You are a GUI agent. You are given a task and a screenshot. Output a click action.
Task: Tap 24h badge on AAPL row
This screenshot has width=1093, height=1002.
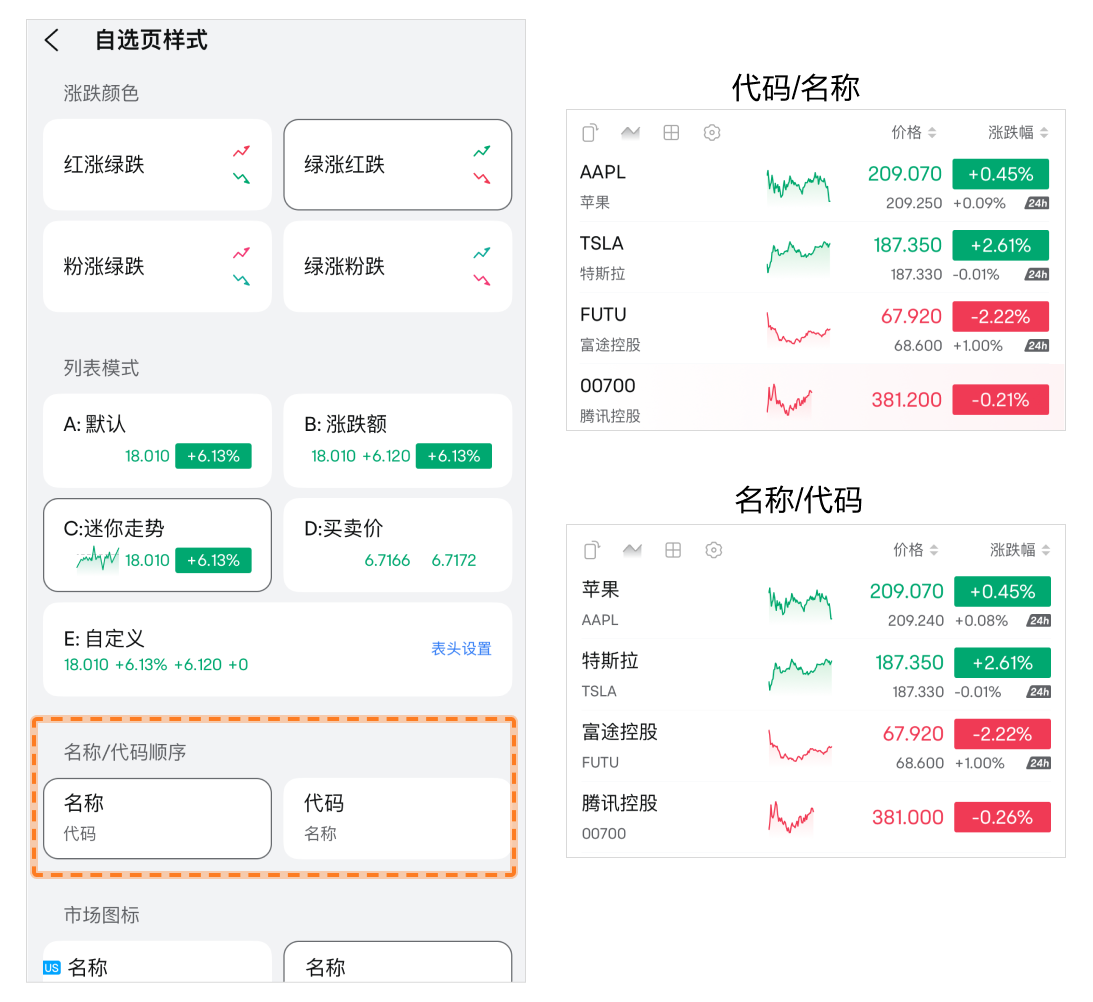point(1037,204)
